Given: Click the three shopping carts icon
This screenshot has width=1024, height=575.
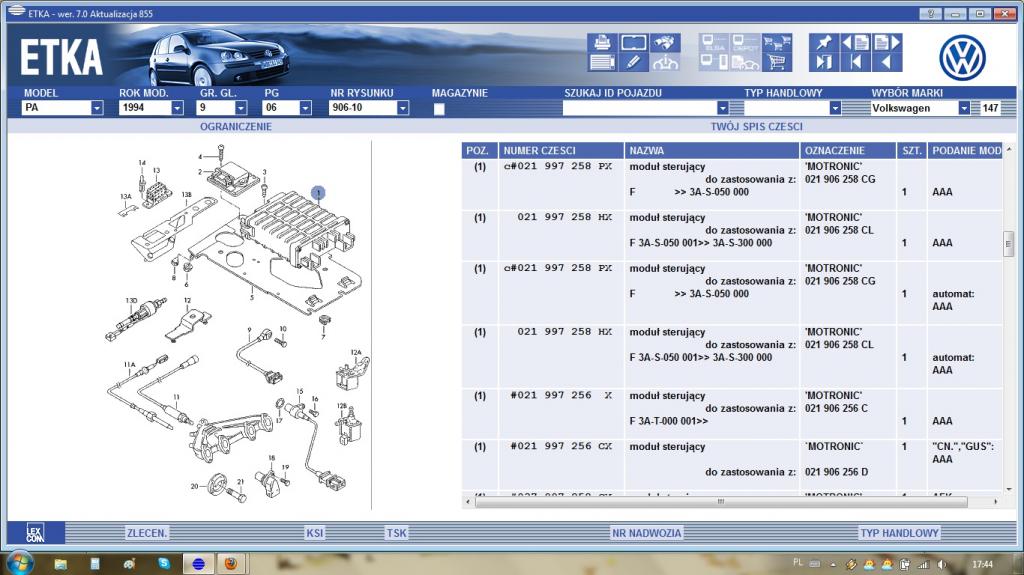Looking at the screenshot, I should click(x=776, y=43).
